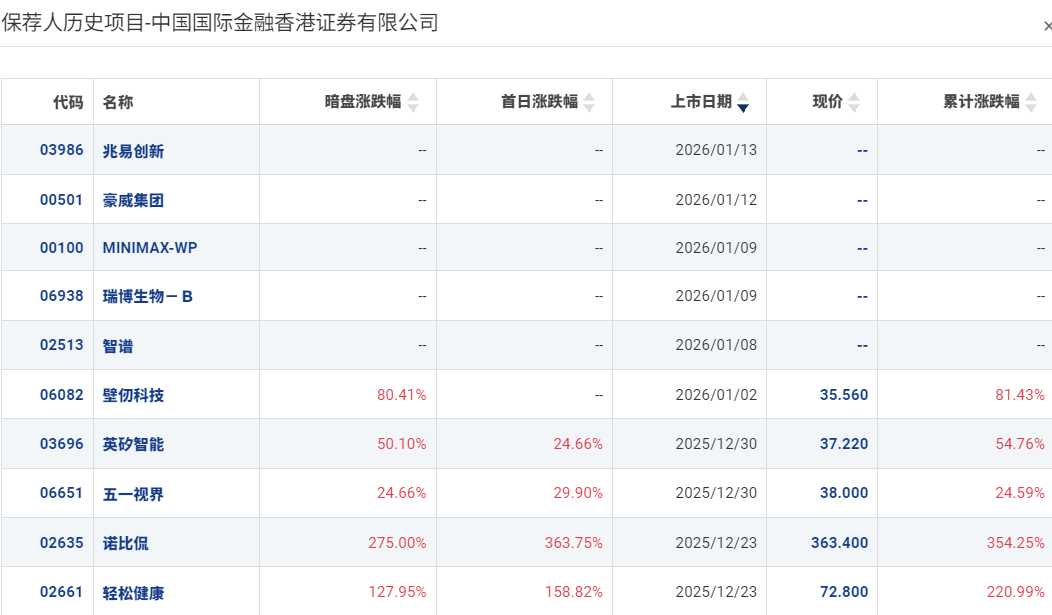Screen dimensions: 1052x615
Task: Sort by 累计涨跌幅 using its sort arrows
Action: (1031, 102)
